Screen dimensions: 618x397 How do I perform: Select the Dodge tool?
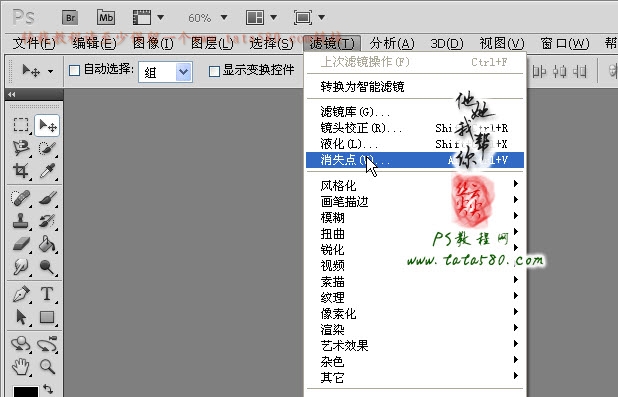point(47,267)
